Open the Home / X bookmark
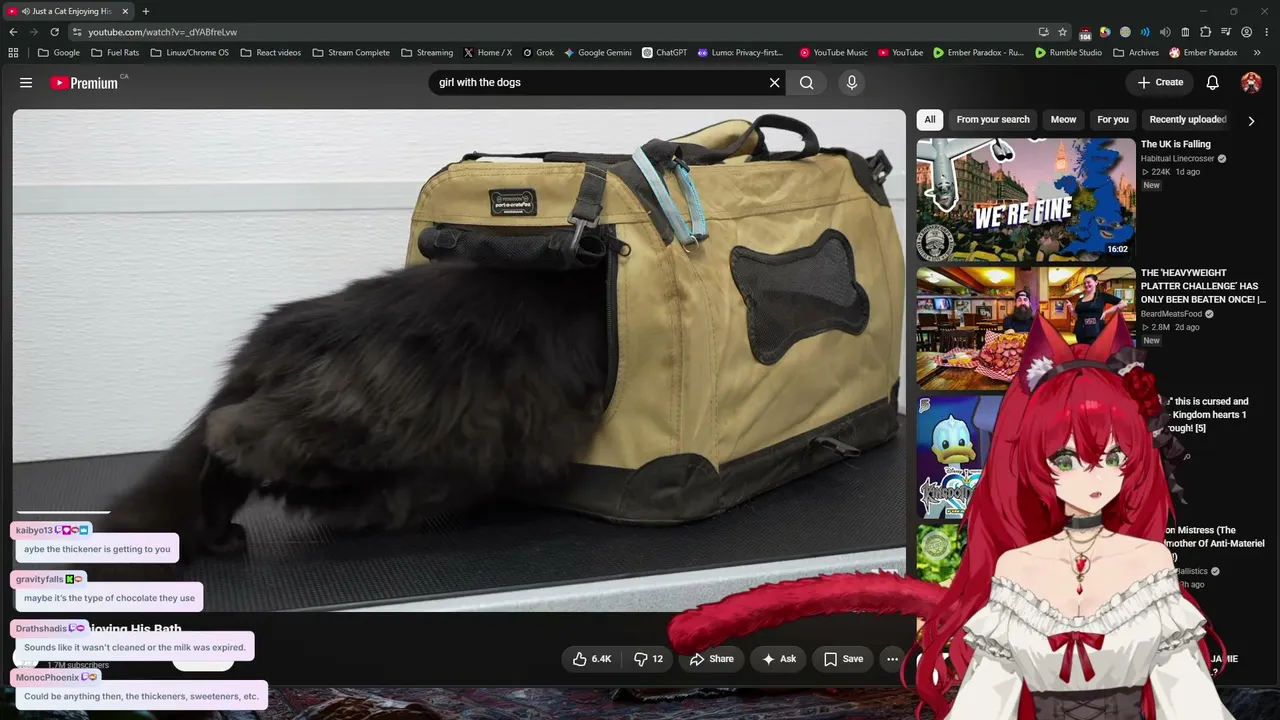 pyautogui.click(x=488, y=53)
